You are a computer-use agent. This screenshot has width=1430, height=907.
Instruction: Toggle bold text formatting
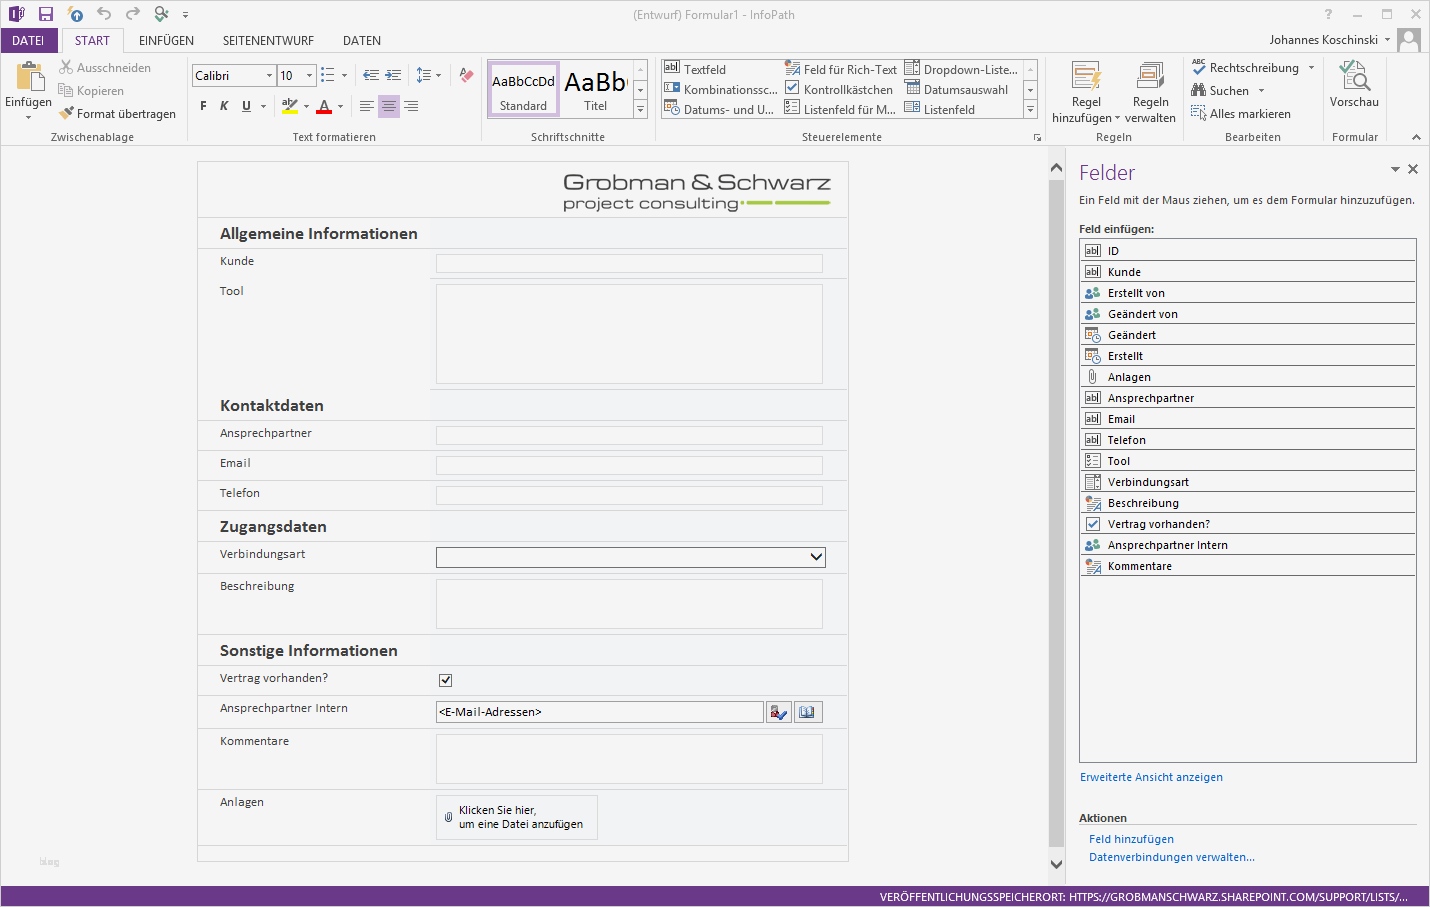[203, 106]
